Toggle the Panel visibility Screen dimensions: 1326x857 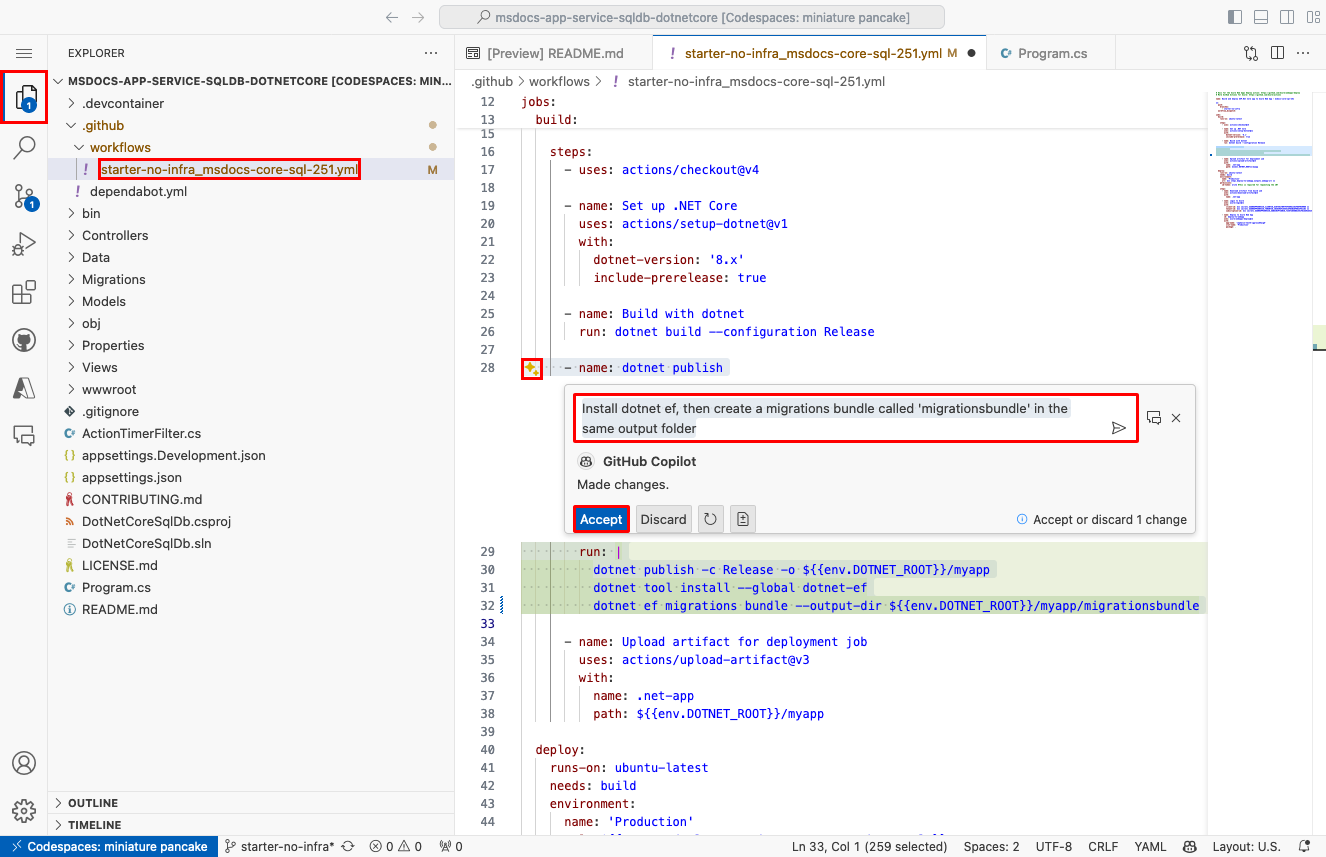pos(1261,16)
